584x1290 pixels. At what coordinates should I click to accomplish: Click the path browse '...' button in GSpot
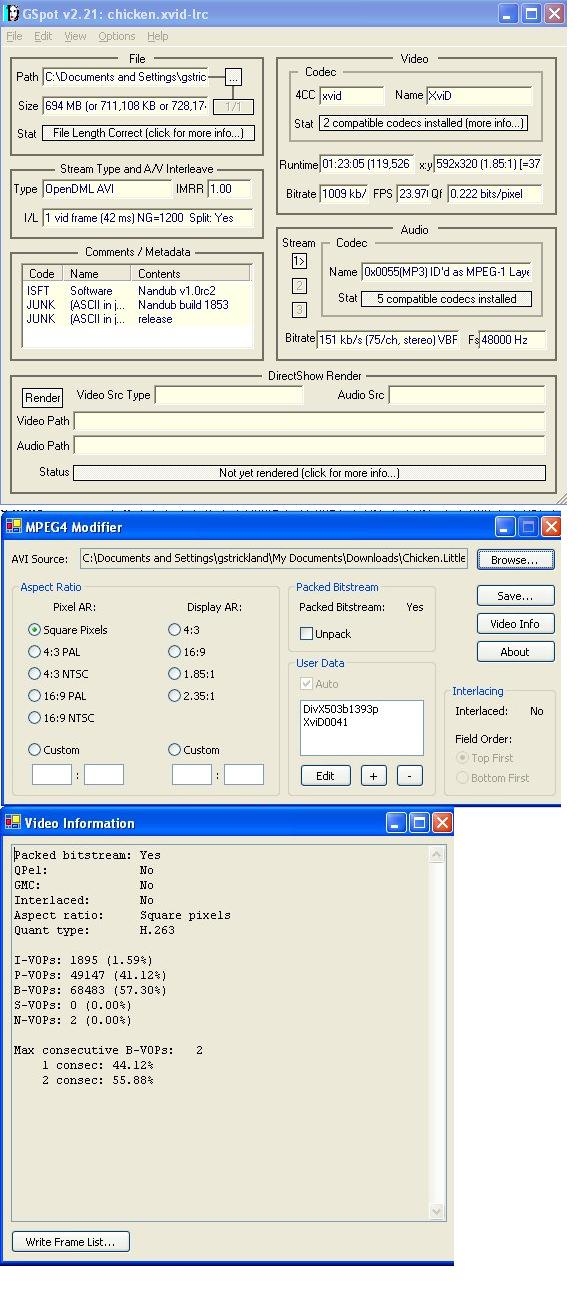233,76
